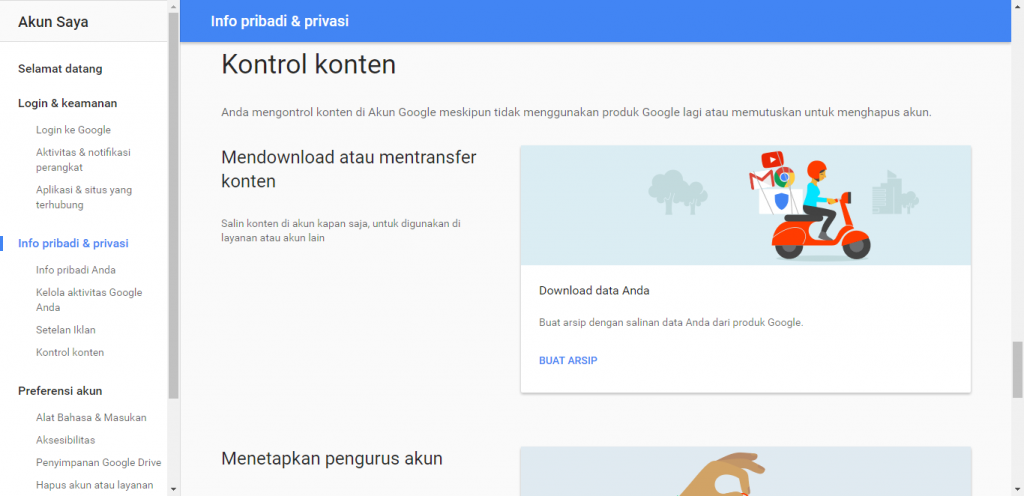1024x496 pixels.
Task: Click the Gmail icon on scooter box
Action: click(761, 180)
